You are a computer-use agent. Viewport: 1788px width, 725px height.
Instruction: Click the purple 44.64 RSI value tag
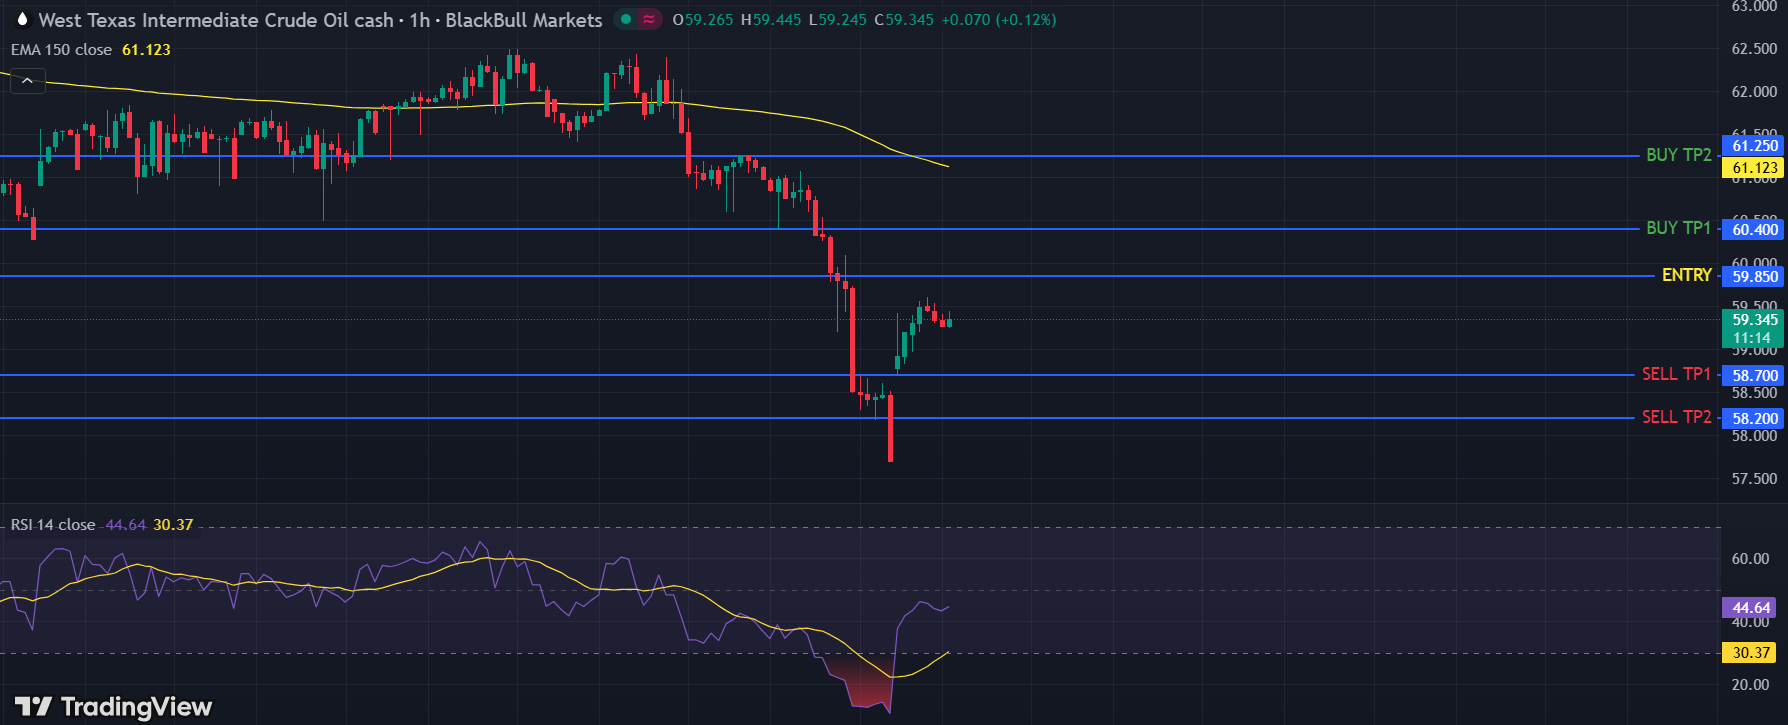1751,608
